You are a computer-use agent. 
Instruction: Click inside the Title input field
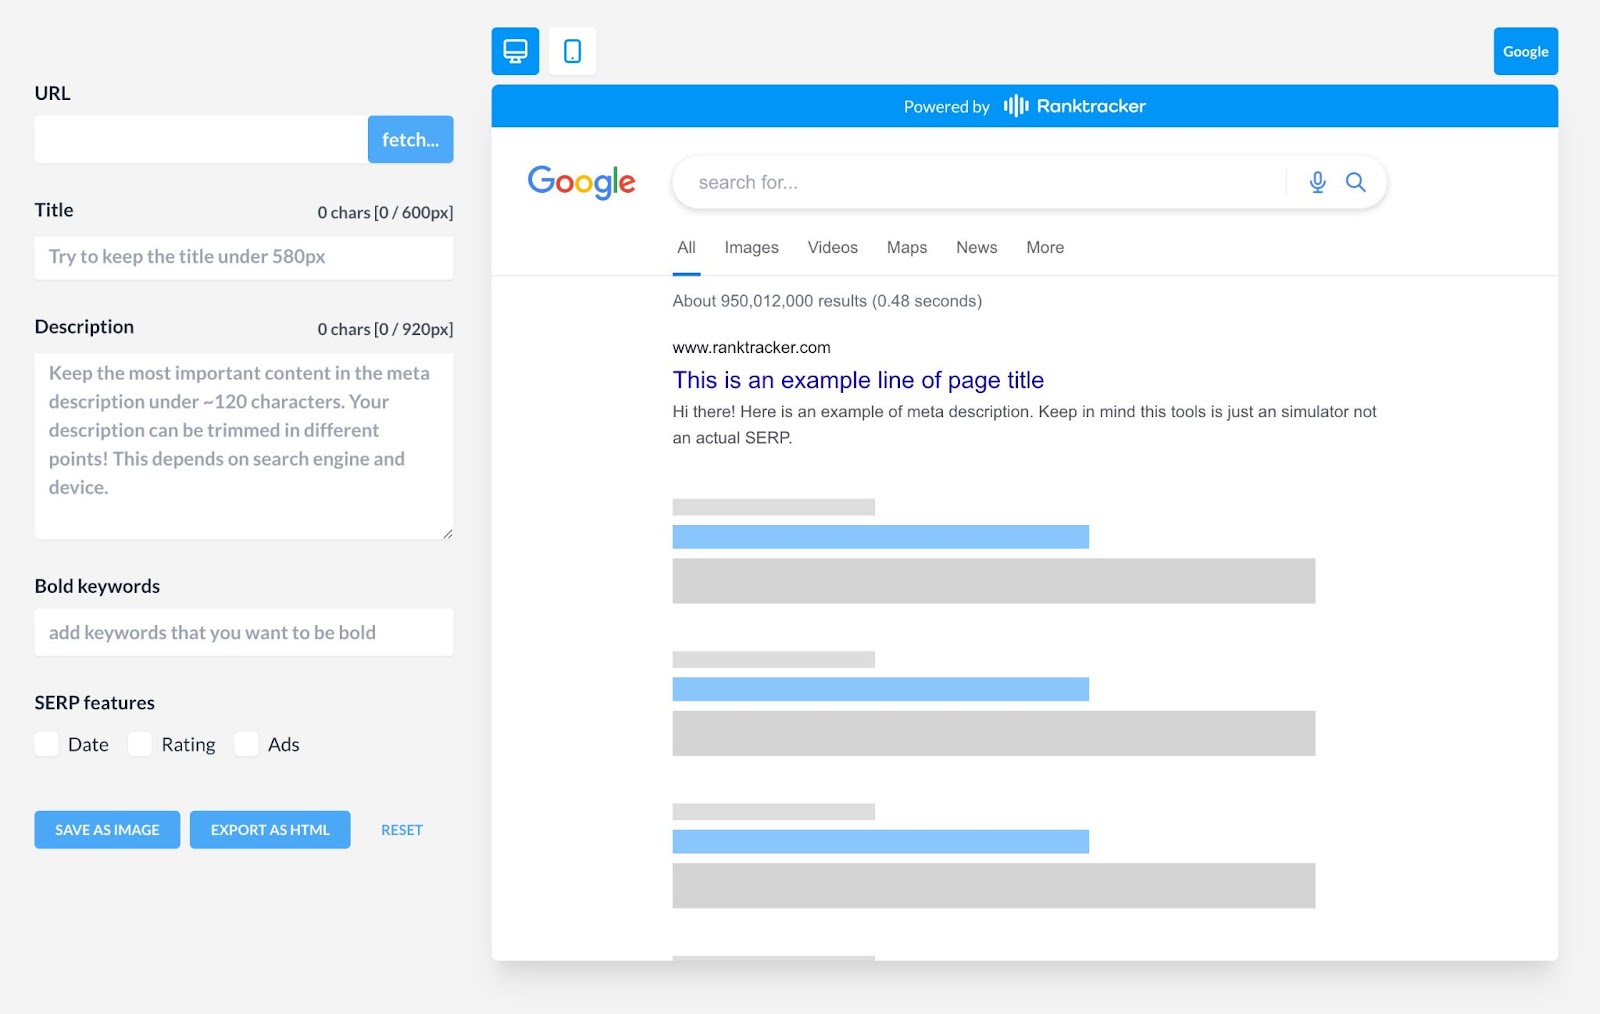pos(243,257)
